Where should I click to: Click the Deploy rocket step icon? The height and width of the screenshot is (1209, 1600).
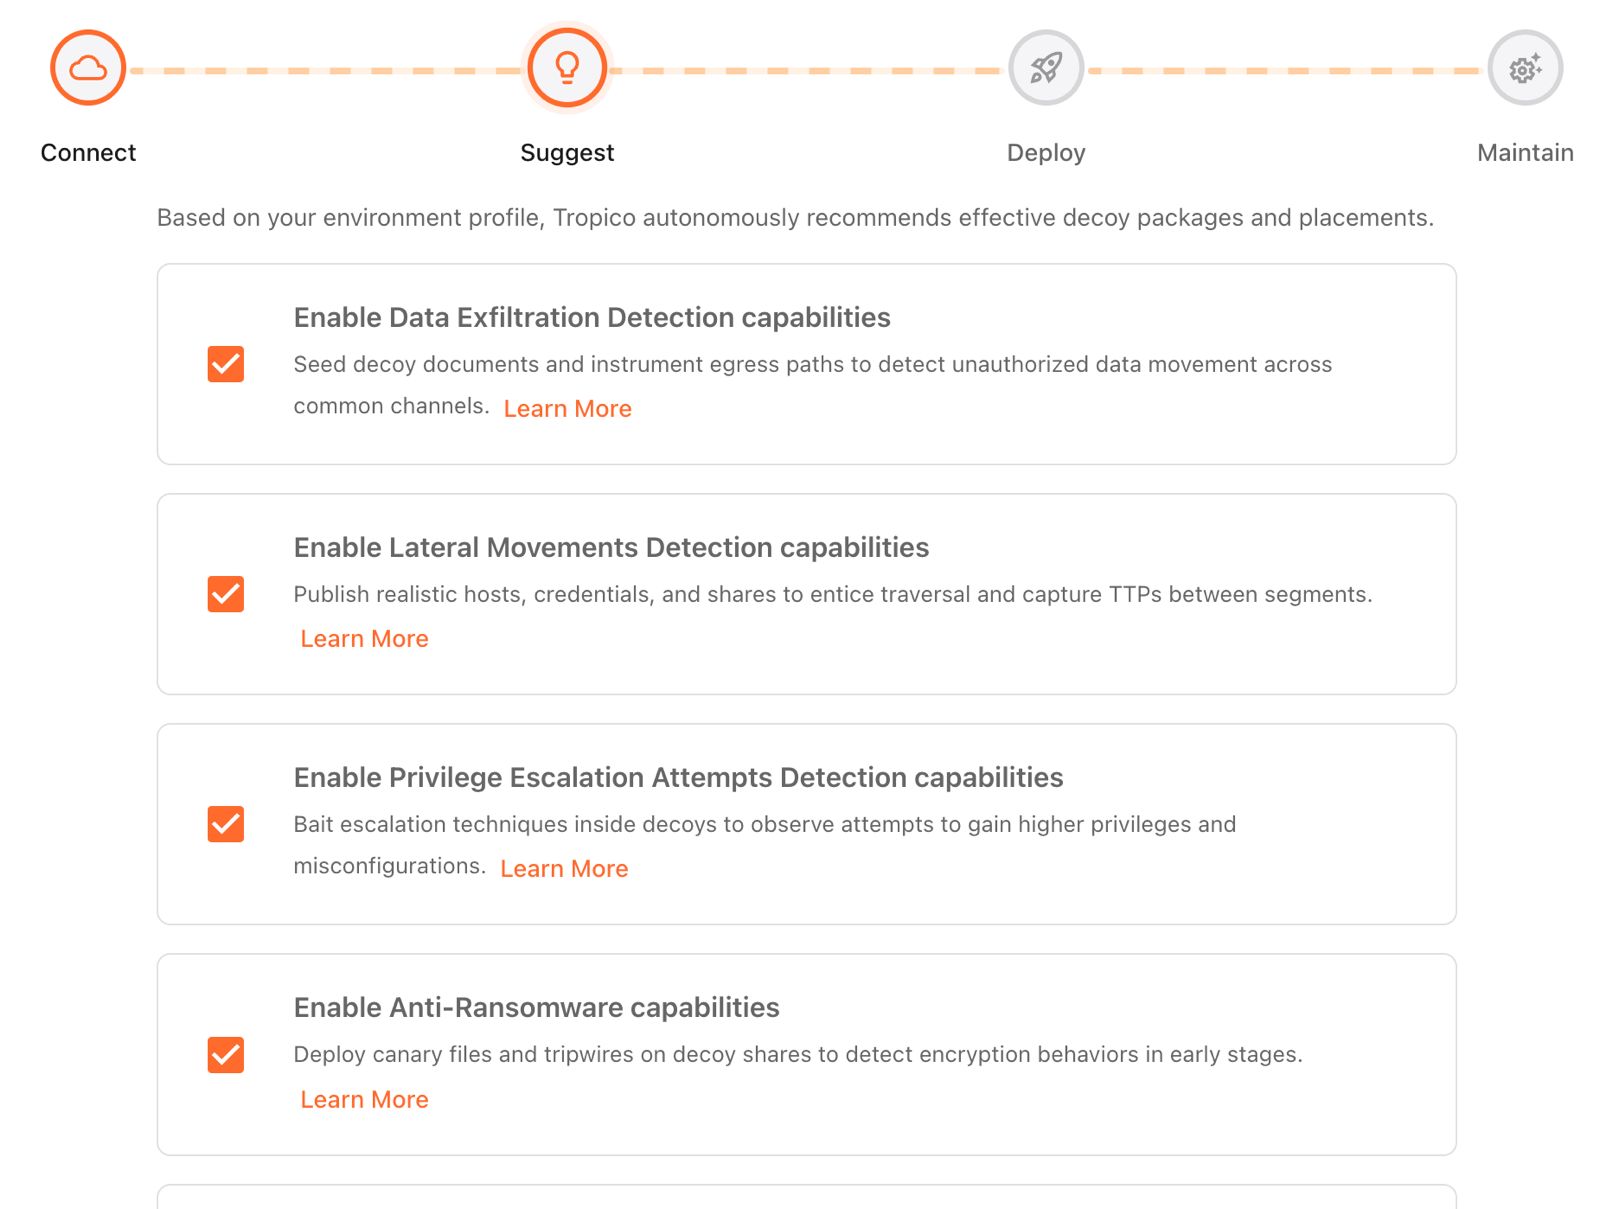click(x=1046, y=68)
